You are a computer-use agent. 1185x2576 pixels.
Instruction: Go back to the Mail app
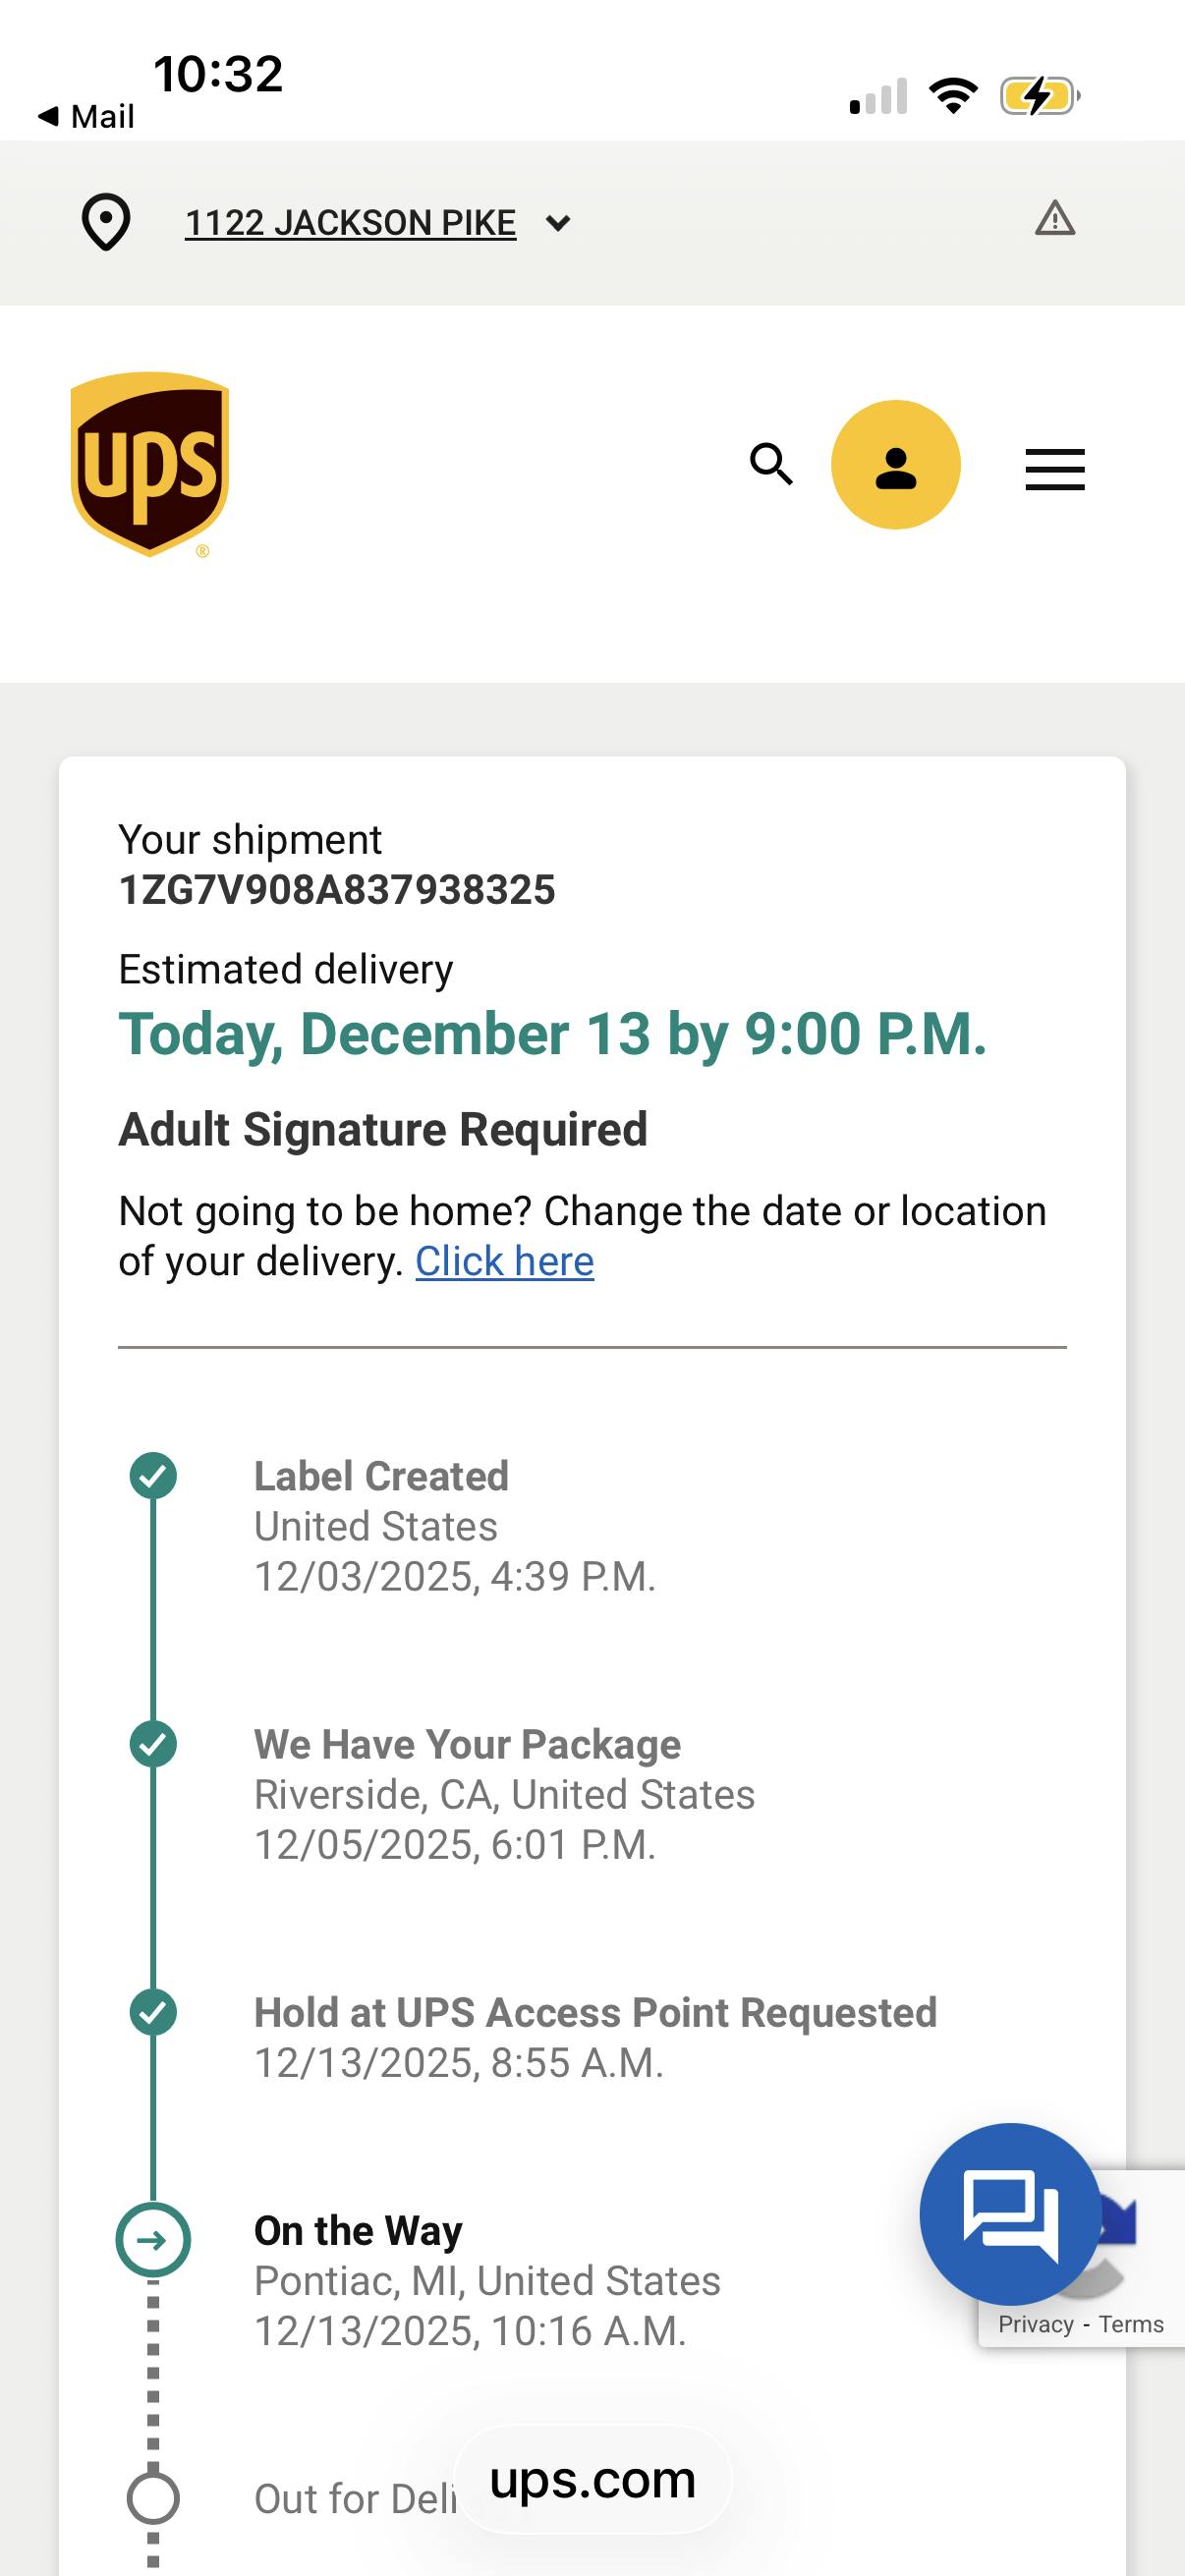(x=86, y=117)
